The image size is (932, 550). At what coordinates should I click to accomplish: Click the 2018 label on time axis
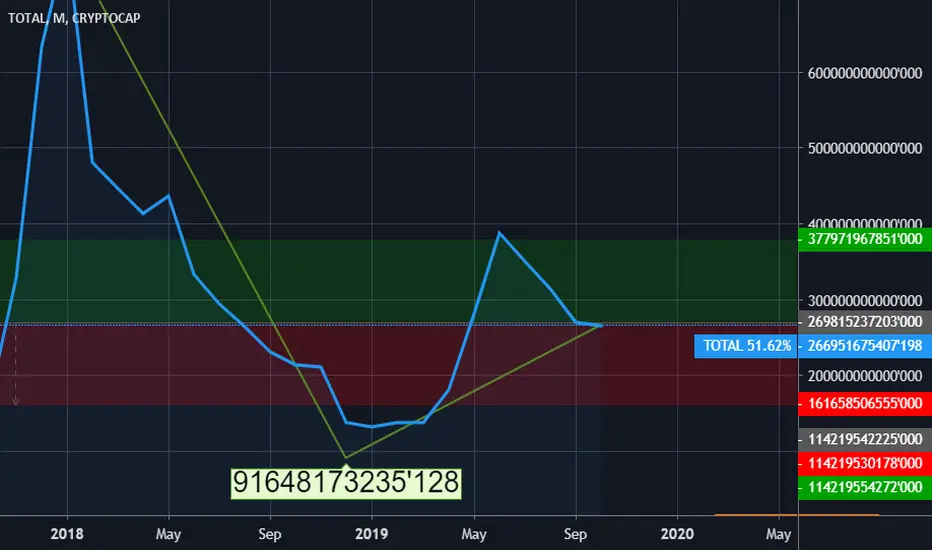tap(67, 534)
